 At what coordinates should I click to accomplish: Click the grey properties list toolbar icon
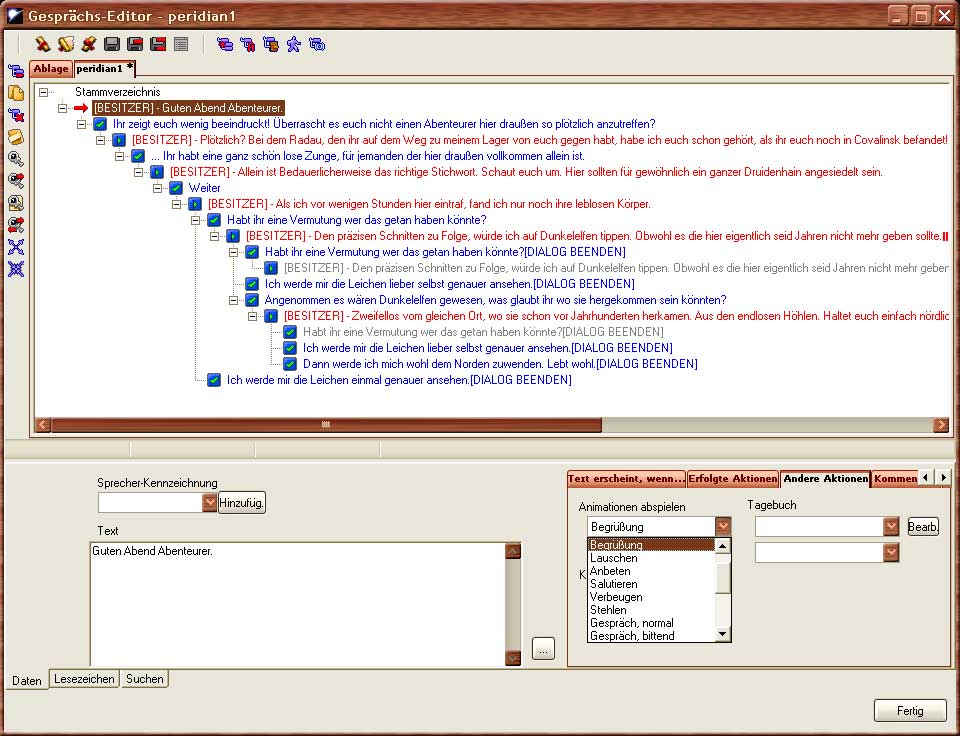pos(181,44)
